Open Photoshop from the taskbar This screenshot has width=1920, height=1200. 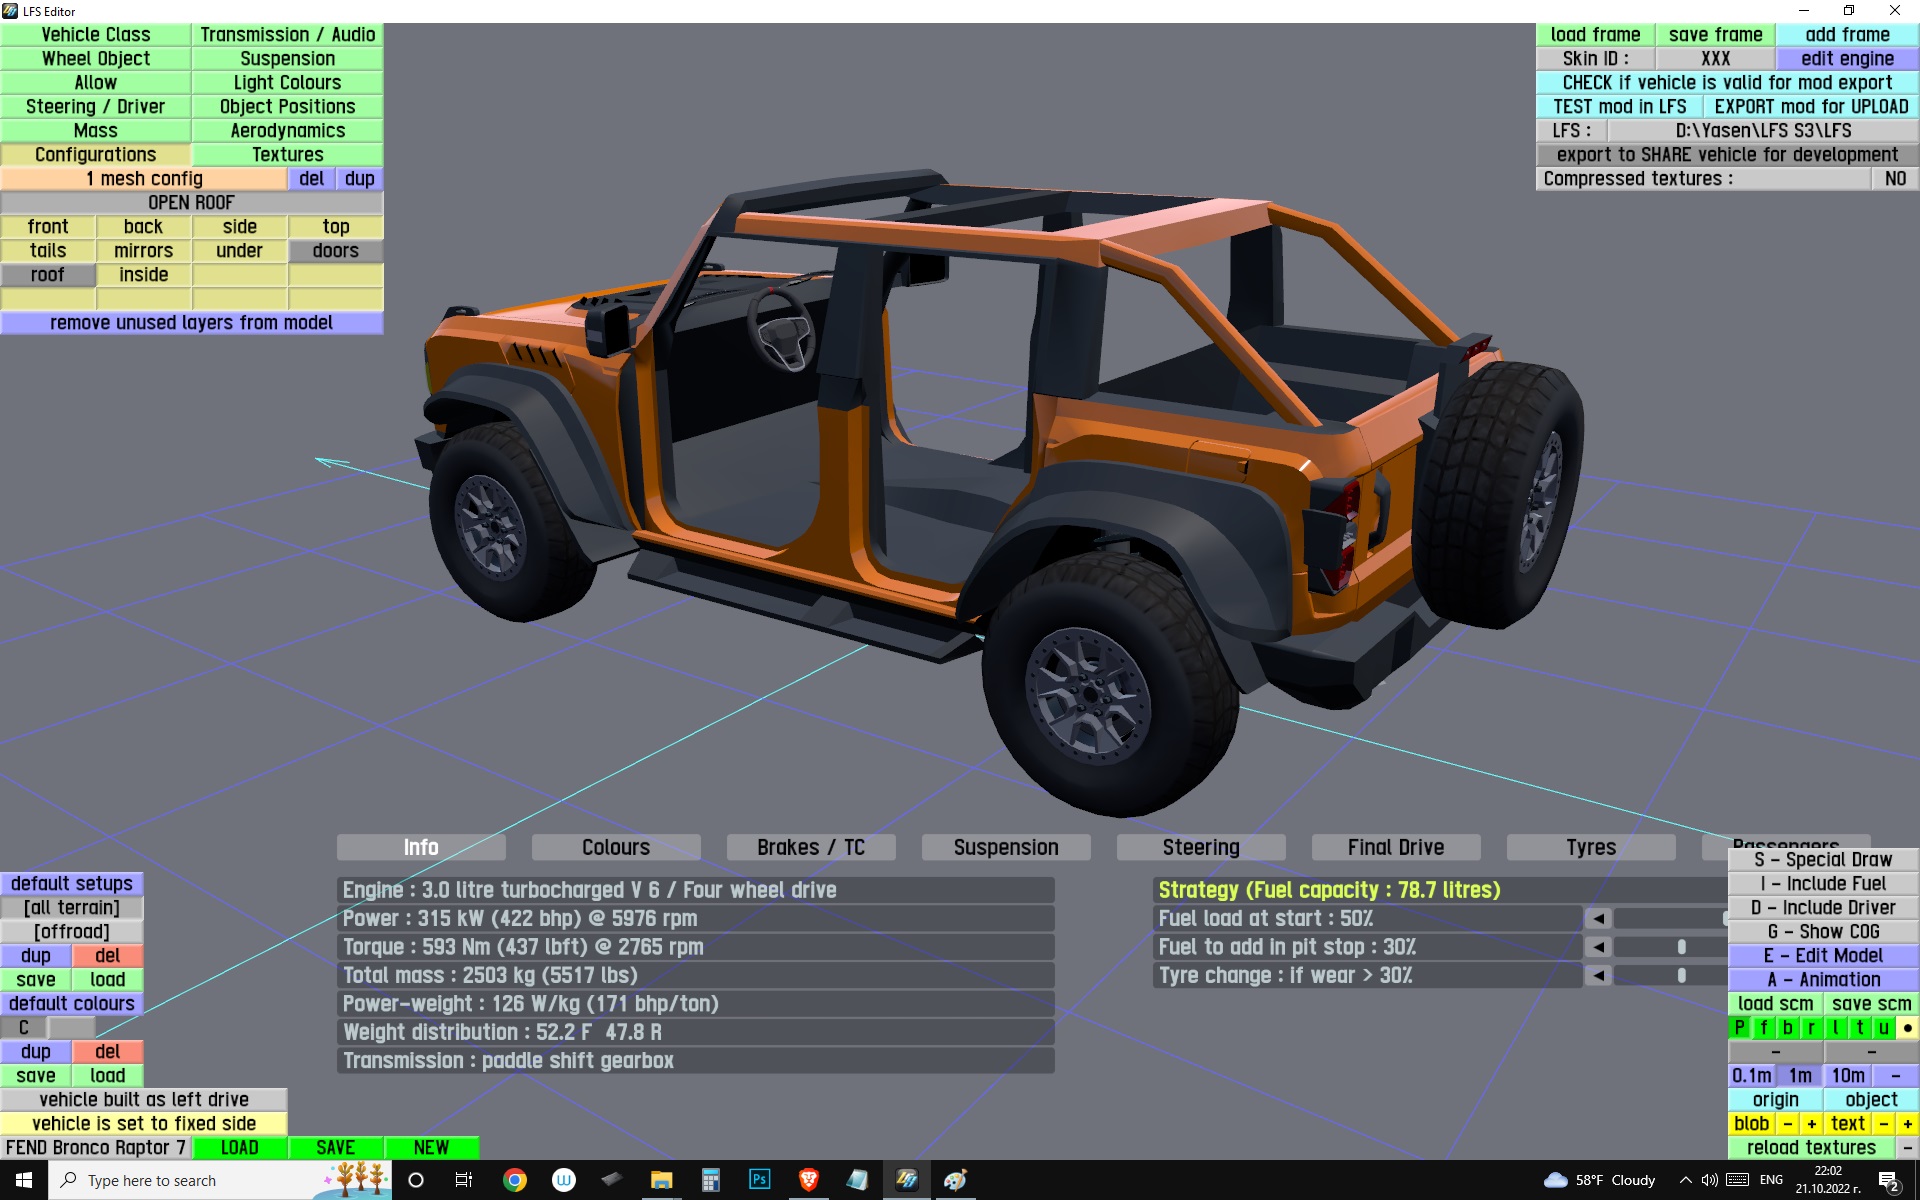[759, 1180]
